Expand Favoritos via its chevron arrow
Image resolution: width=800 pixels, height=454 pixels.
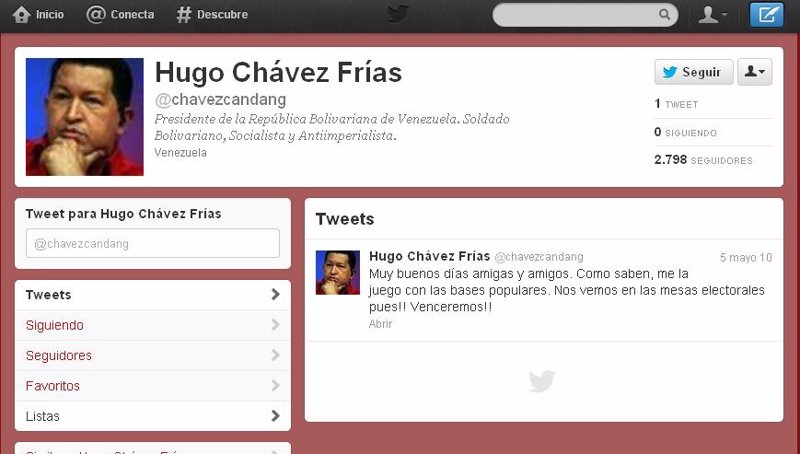276,386
